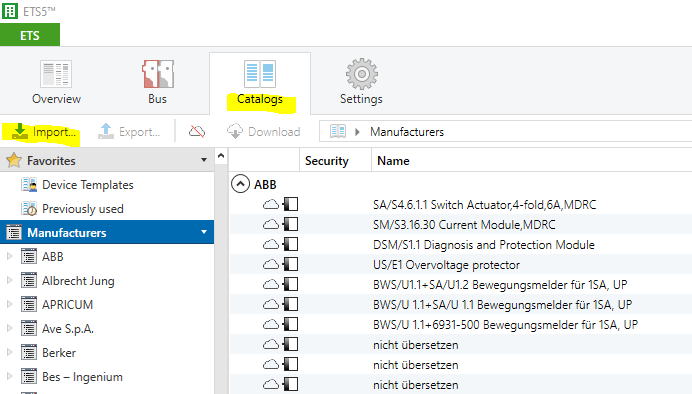Click cloud icon of US/E1 Overvoltage row
This screenshot has width=692, height=394.
tap(271, 264)
